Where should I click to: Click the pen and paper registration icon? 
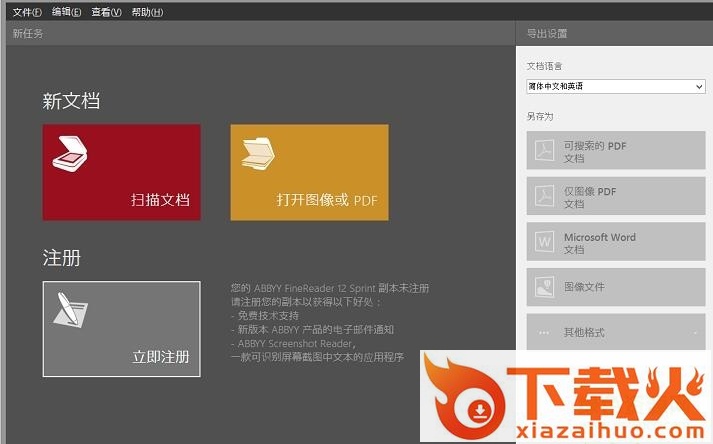(x=70, y=310)
